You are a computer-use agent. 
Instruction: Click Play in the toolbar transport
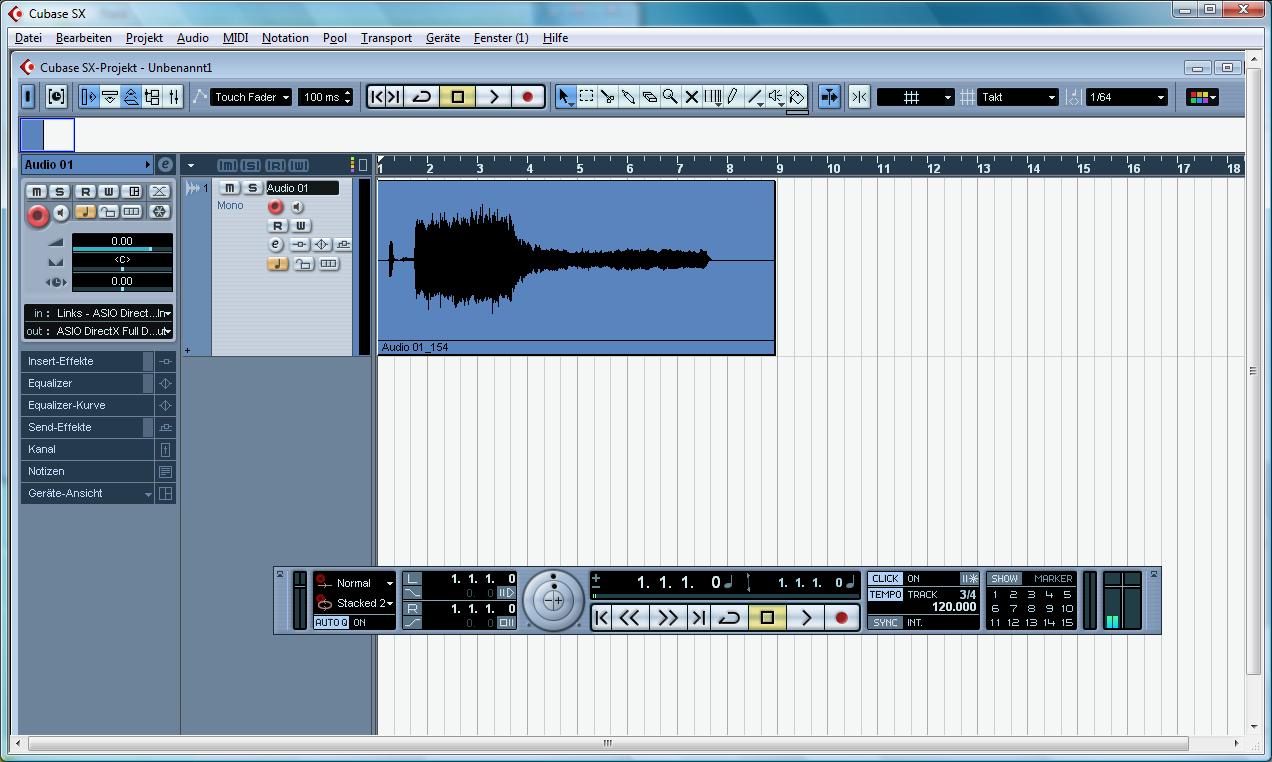pyautogui.click(x=493, y=97)
